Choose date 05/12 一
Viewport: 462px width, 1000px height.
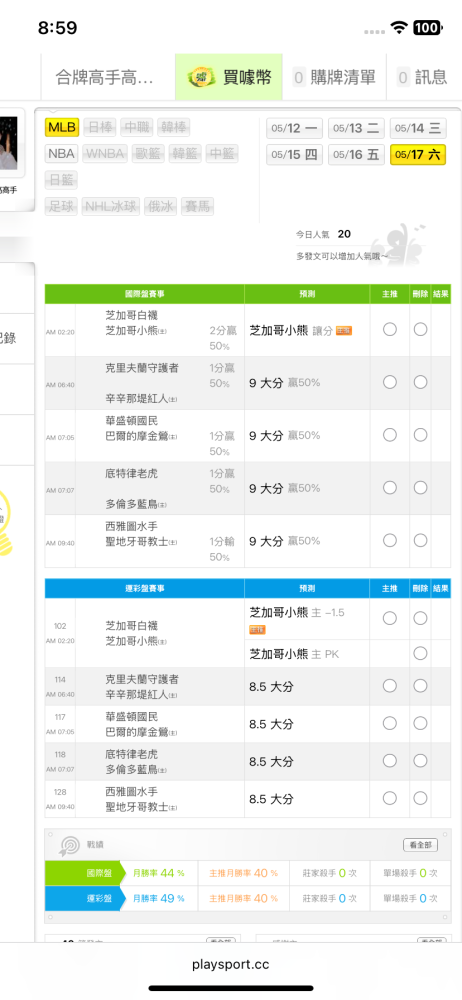click(294, 128)
